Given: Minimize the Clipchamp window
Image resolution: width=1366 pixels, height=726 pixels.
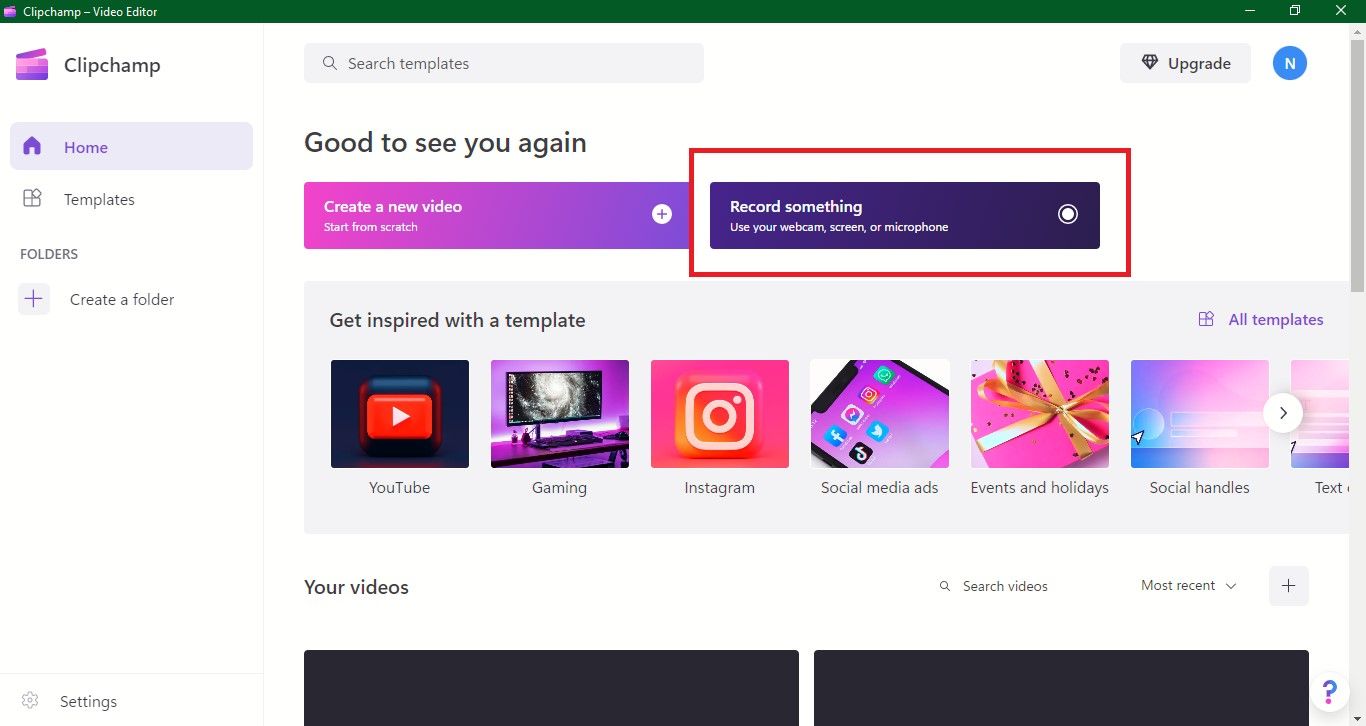Looking at the screenshot, I should pos(1250,11).
